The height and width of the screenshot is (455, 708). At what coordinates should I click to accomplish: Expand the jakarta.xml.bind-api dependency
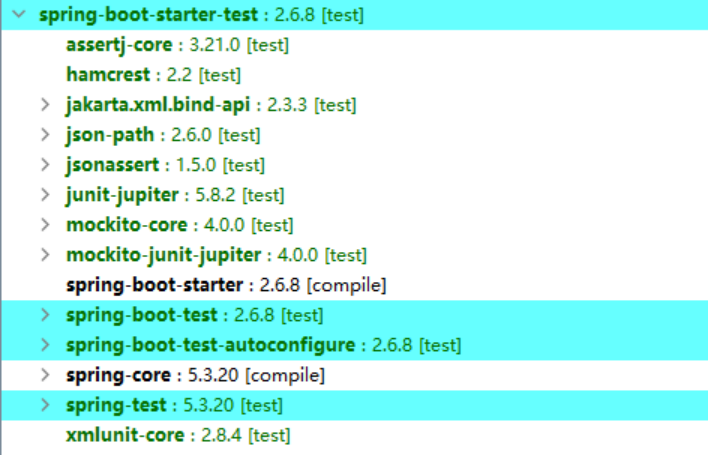click(x=45, y=105)
